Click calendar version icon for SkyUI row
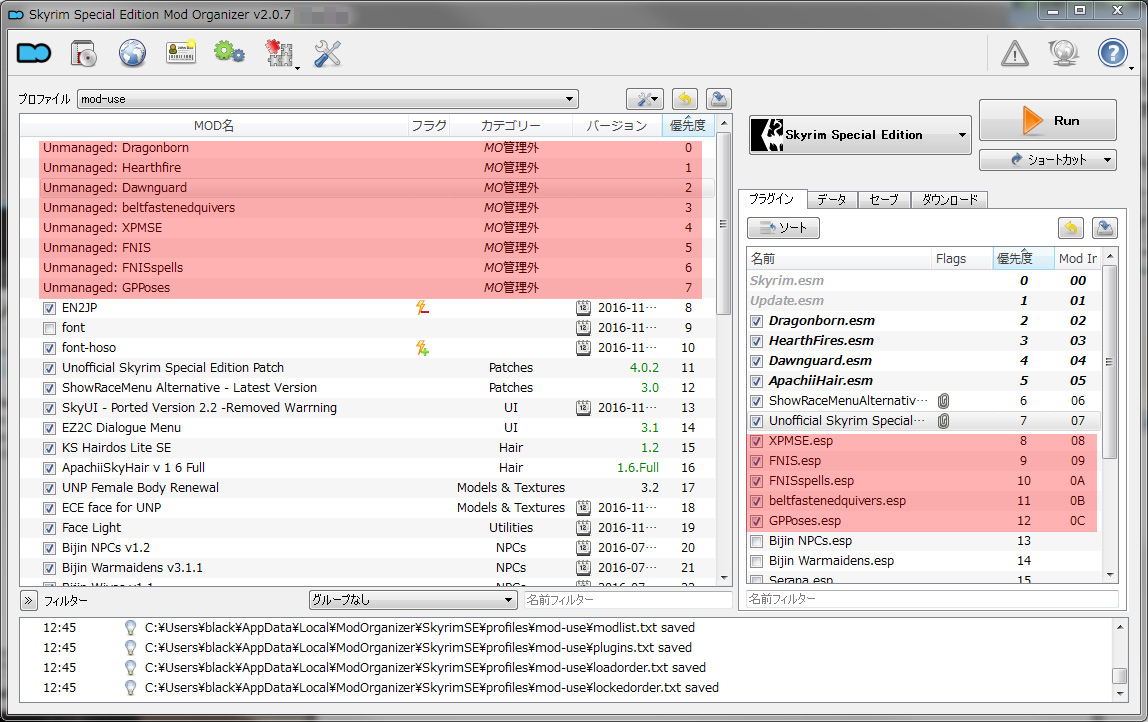The image size is (1148, 722). click(583, 408)
